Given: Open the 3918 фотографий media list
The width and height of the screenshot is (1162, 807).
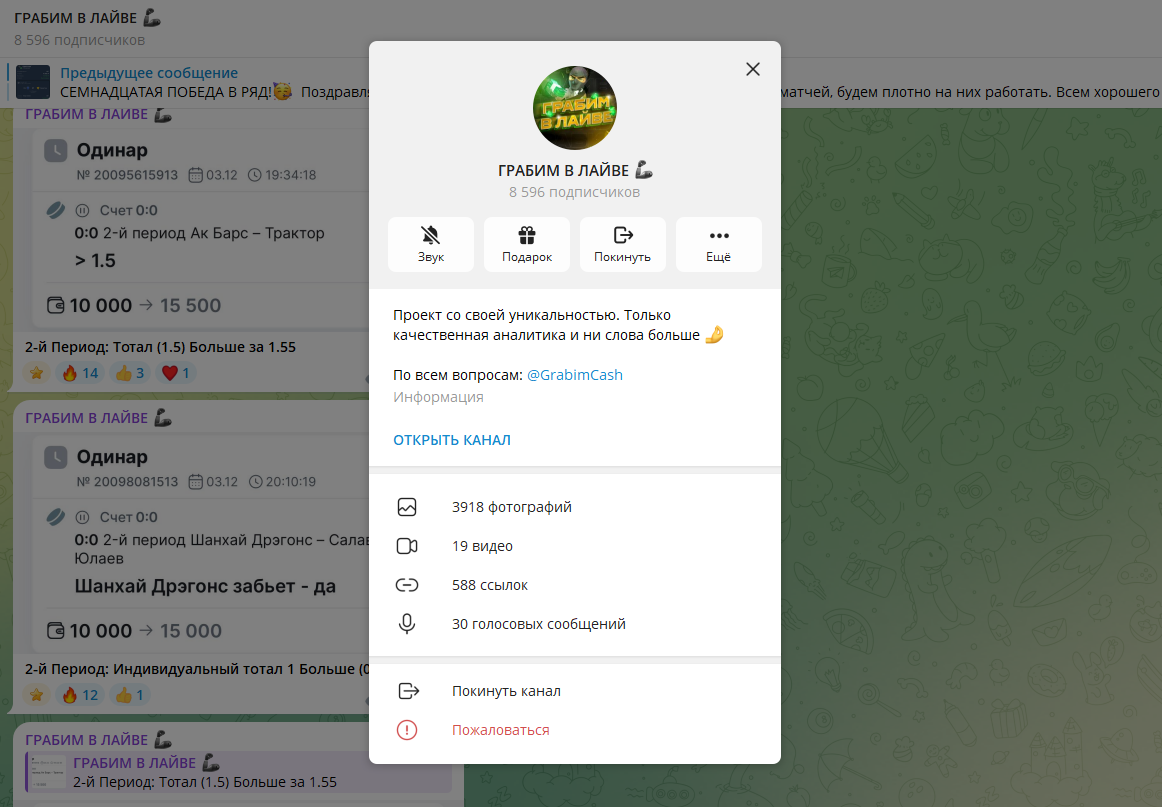Looking at the screenshot, I should [574, 507].
